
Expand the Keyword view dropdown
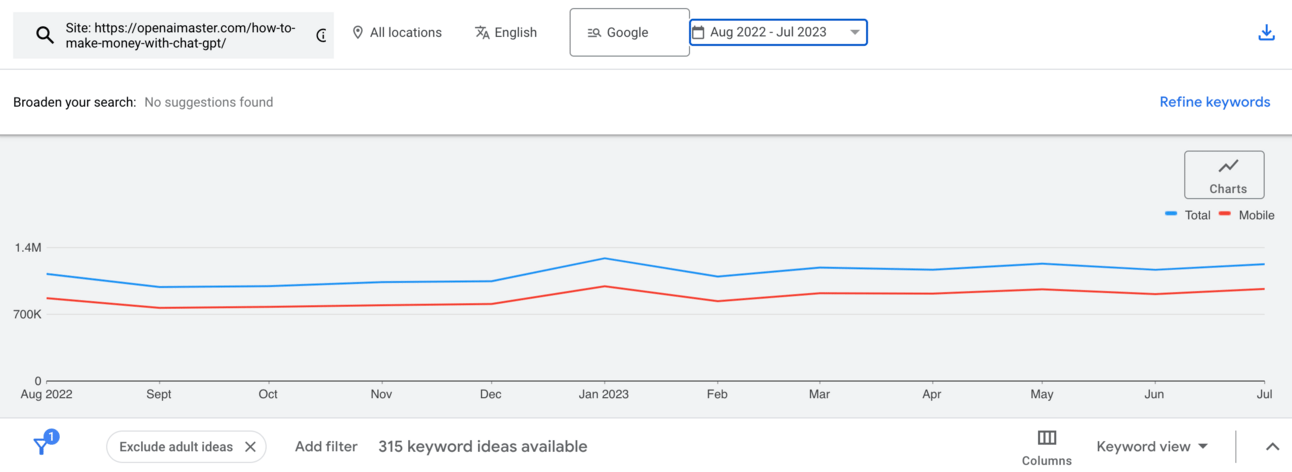[x=1152, y=447]
